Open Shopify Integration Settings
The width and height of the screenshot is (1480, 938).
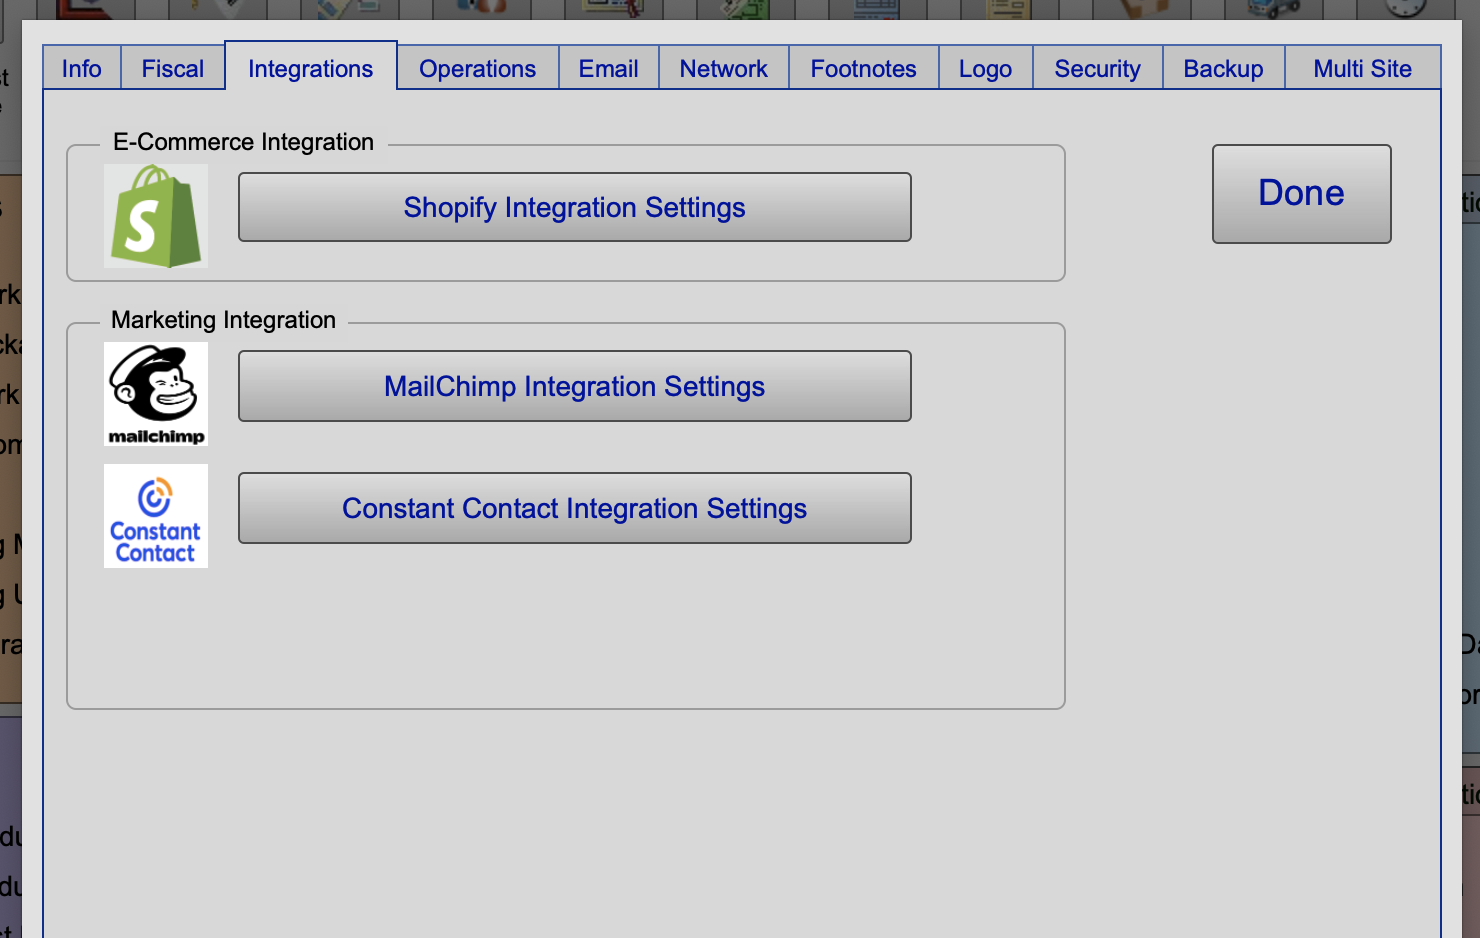click(x=574, y=207)
